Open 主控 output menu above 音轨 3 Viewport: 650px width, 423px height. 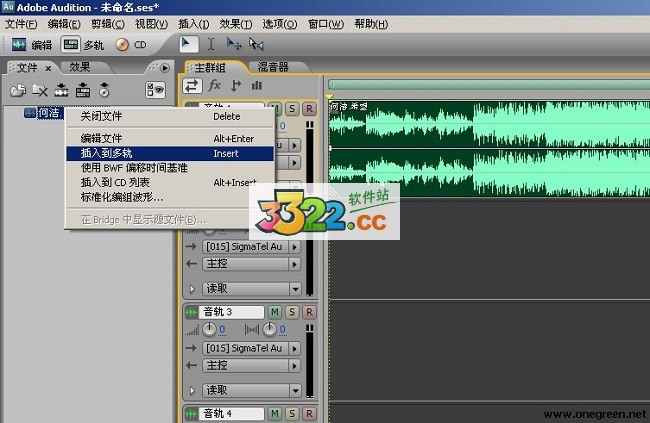(251, 264)
